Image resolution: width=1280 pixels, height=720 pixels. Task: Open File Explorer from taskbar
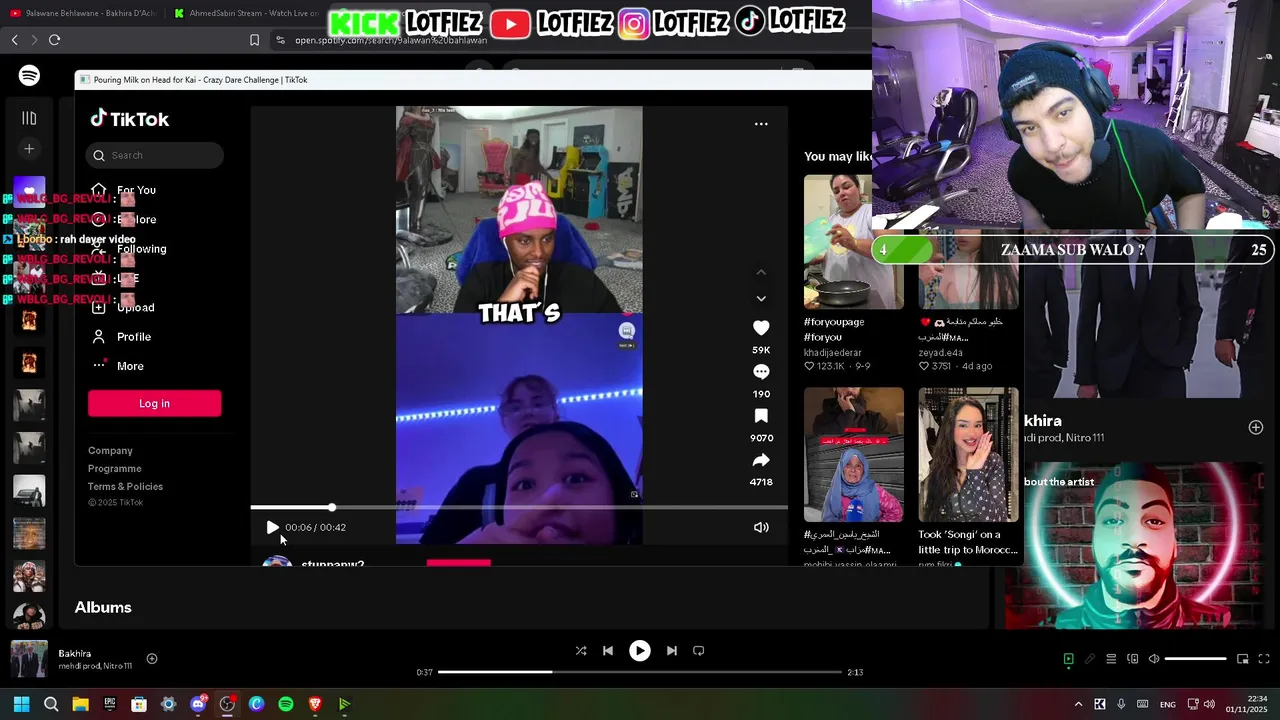(x=81, y=704)
